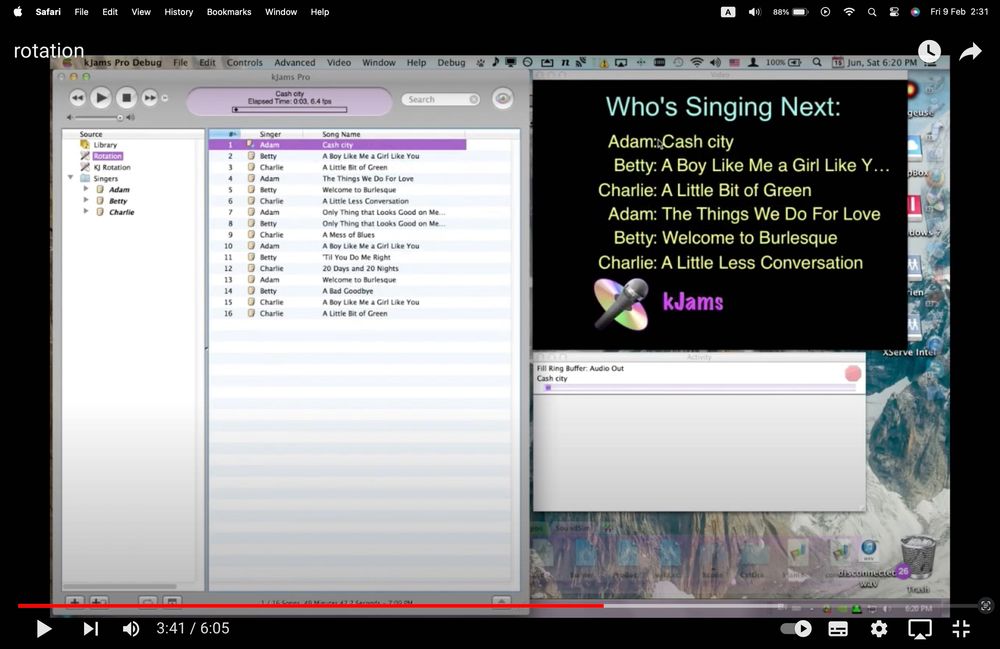The height and width of the screenshot is (649, 1000).
Task: Select KJ Rotation in the Source list
Action: (111, 167)
